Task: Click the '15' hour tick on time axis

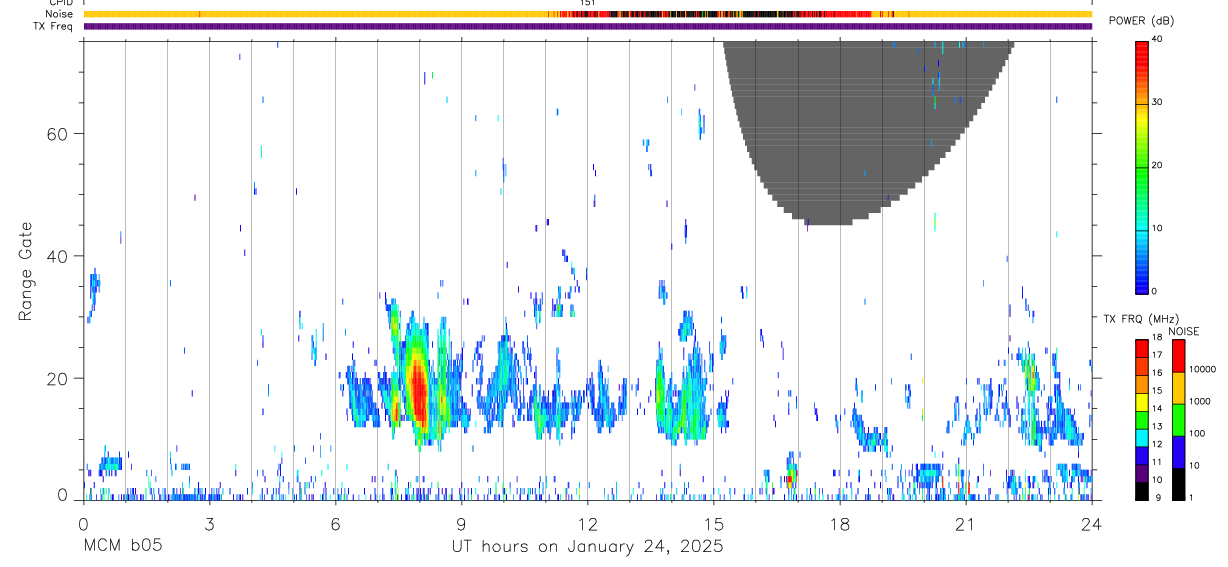Action: click(714, 523)
